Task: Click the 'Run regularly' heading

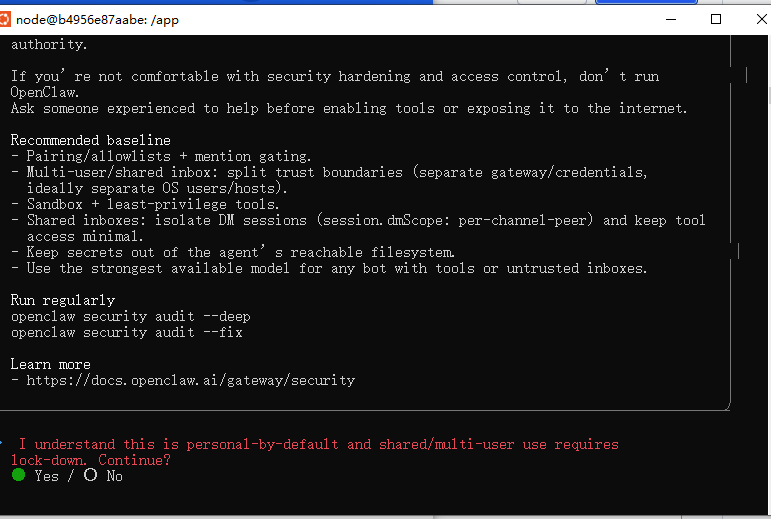Action: point(63,300)
